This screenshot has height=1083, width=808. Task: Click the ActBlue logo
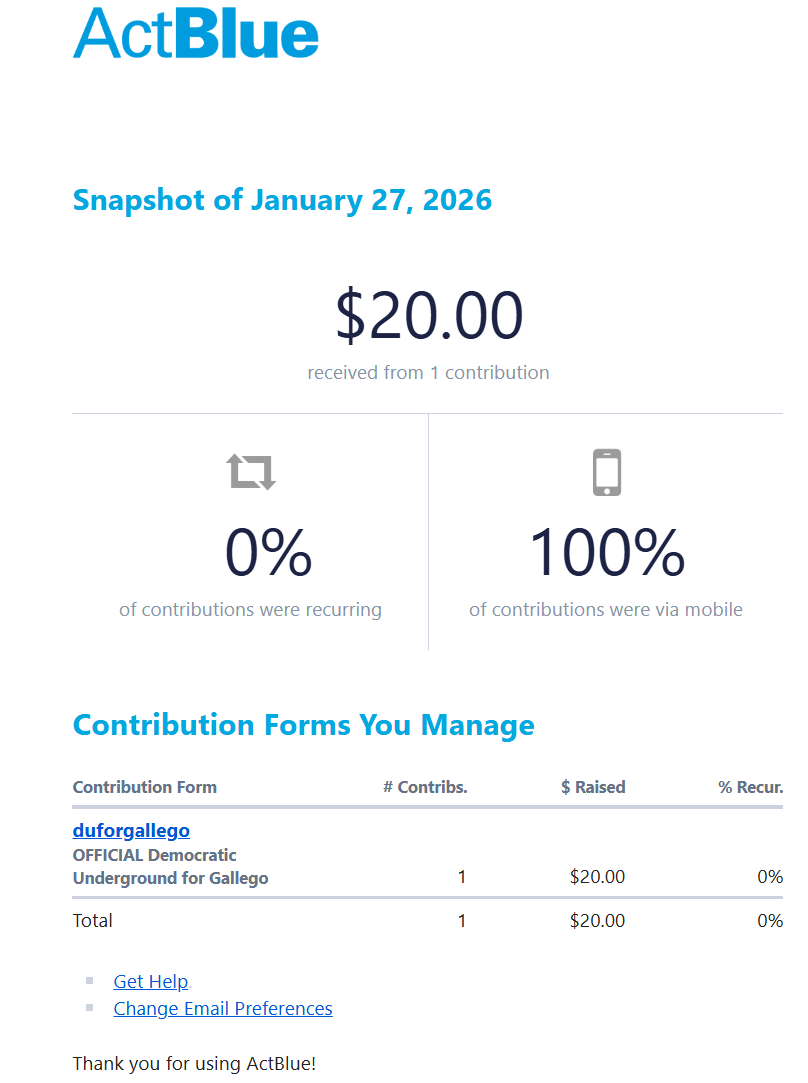[x=196, y=34]
